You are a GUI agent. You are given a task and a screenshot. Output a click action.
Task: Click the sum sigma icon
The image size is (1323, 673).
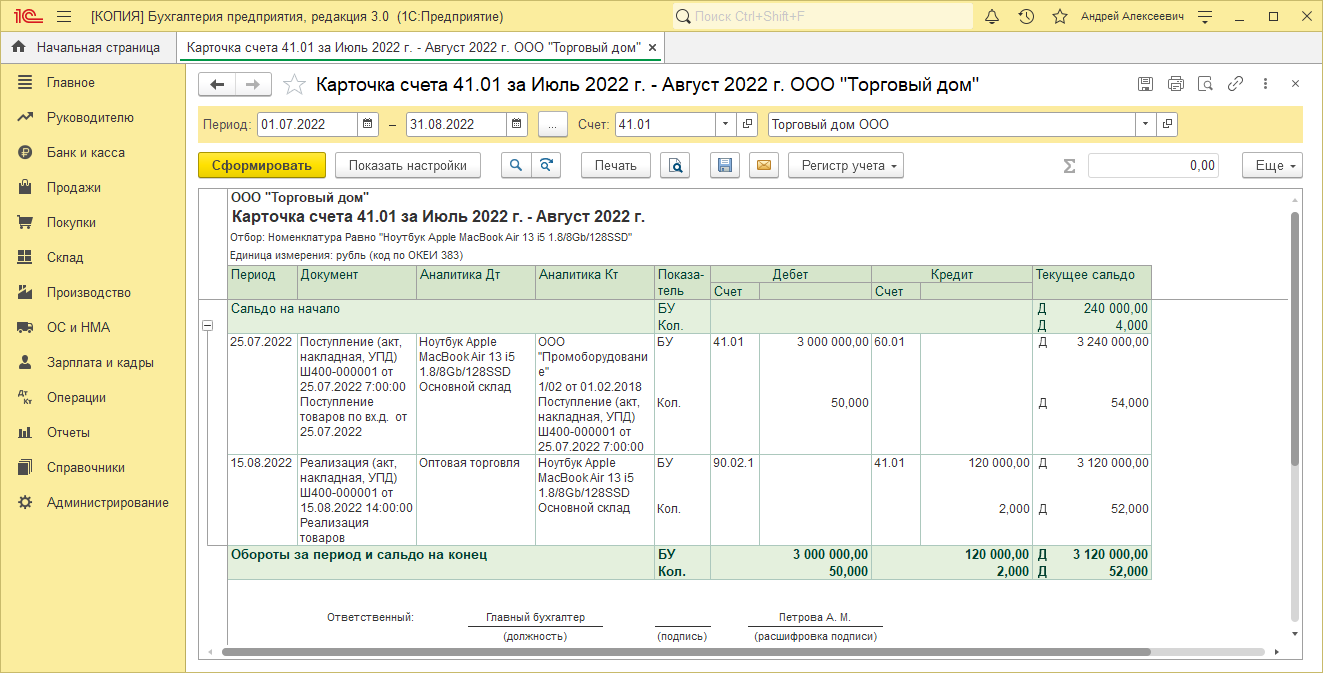(1069, 166)
